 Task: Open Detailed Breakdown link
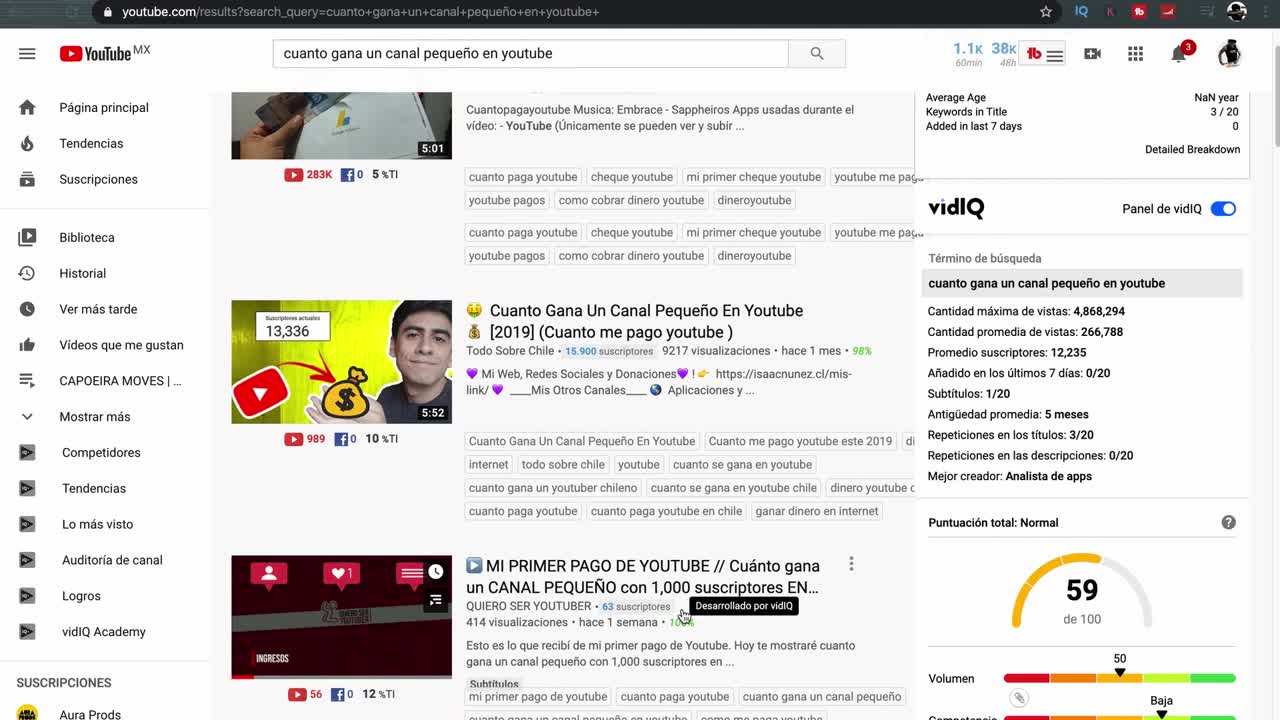(1192, 149)
